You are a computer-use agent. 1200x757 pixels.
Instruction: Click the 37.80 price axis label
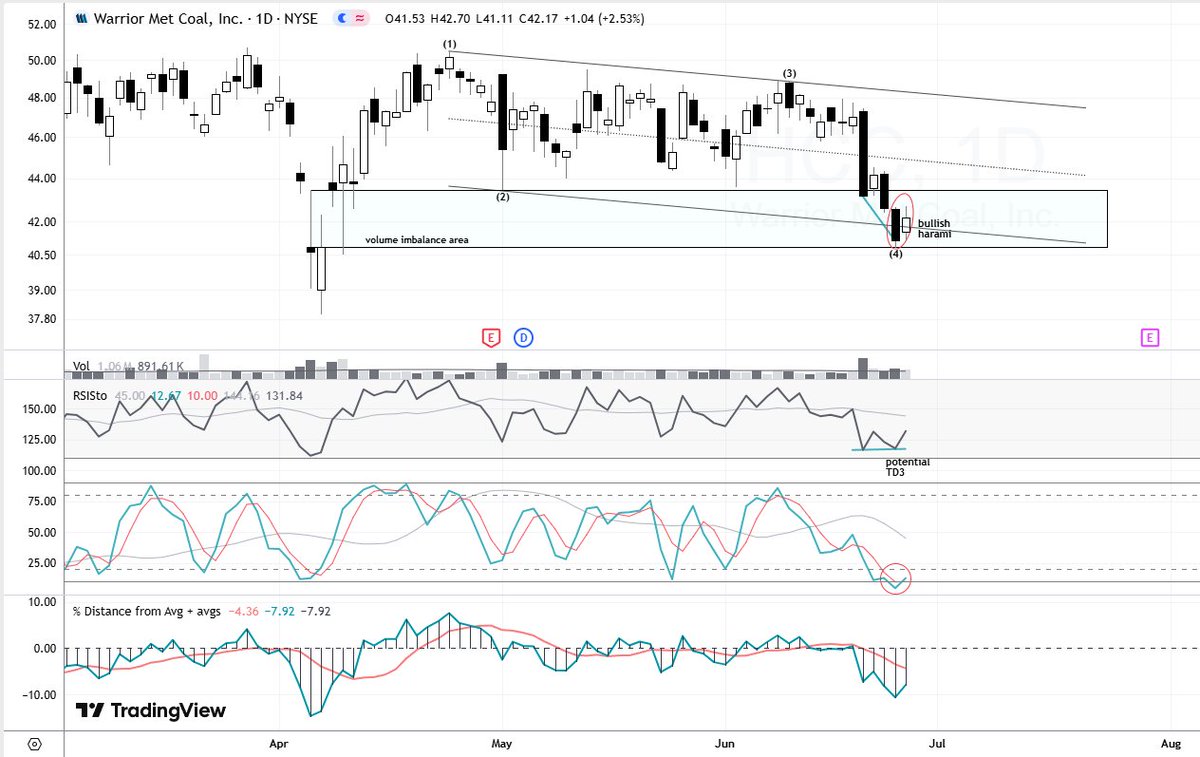pos(41,320)
